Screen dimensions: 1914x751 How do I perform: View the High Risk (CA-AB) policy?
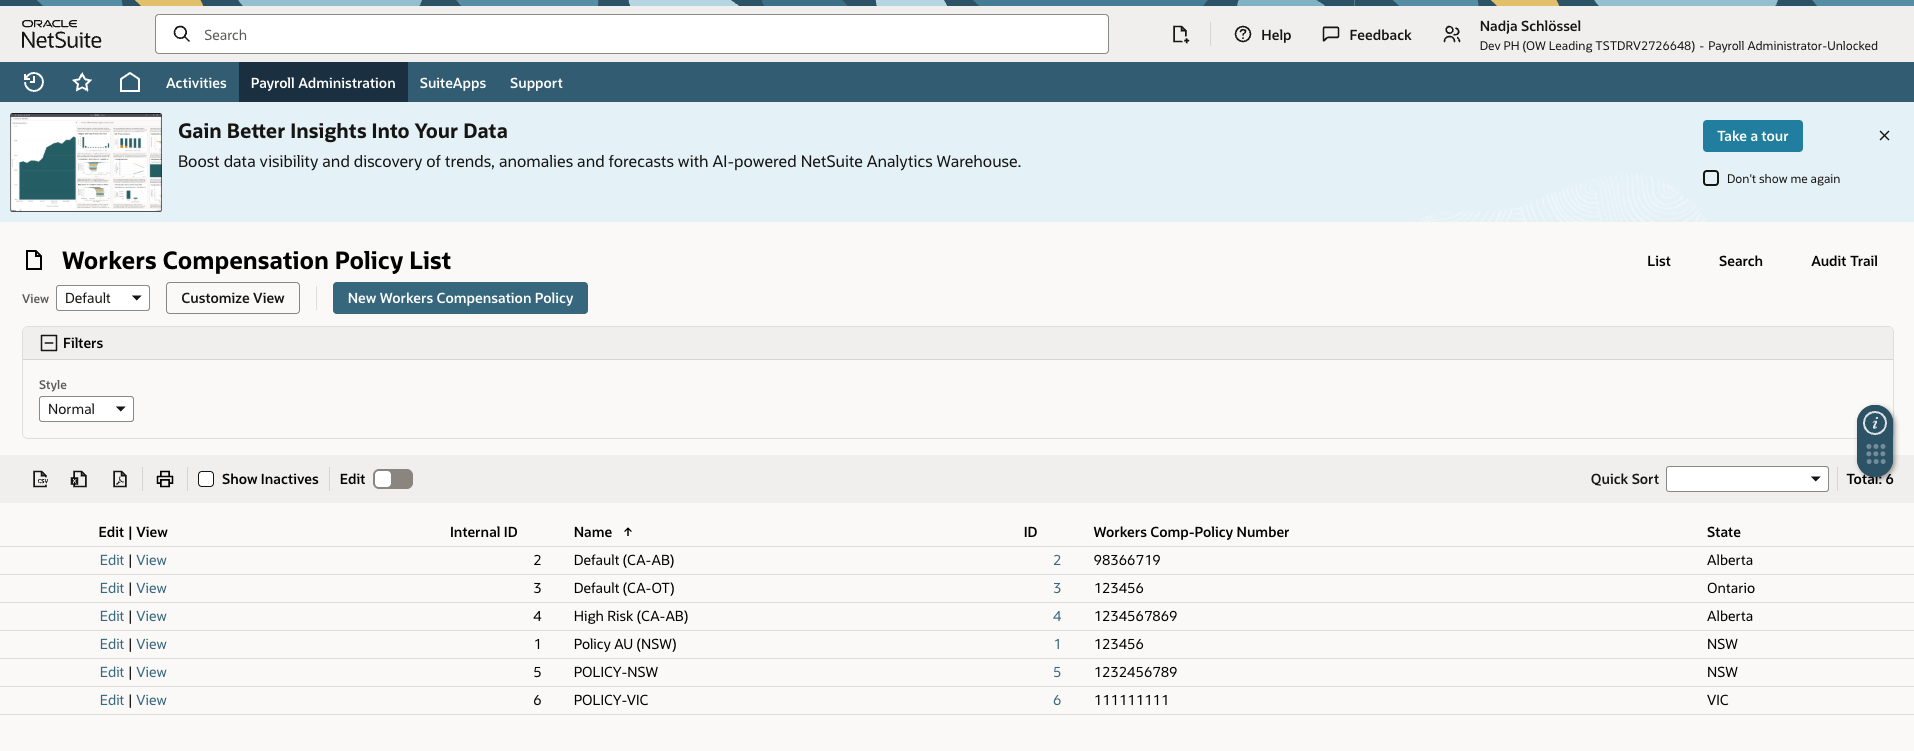click(x=152, y=616)
